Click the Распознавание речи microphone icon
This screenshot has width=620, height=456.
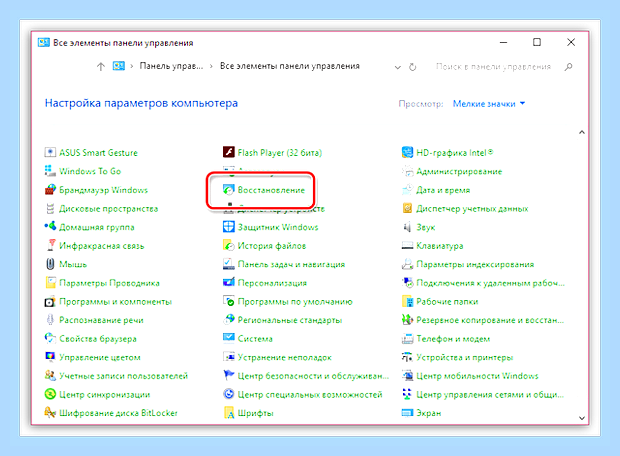(x=50, y=320)
